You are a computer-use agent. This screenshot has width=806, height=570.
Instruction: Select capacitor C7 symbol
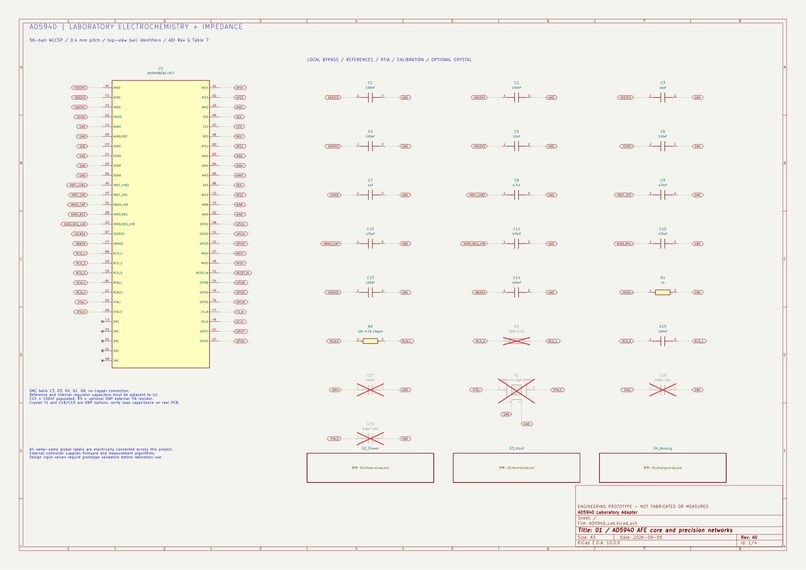370,195
